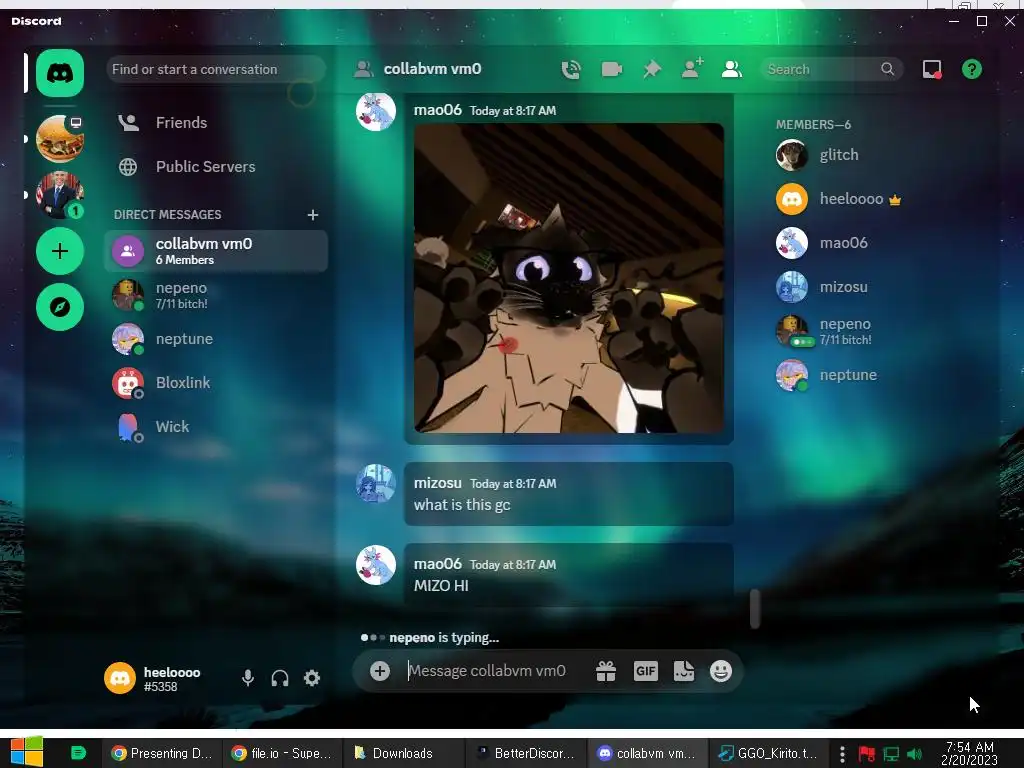Select the collabvm vm0 group DM
This screenshot has width=1024, height=768.
click(216, 251)
